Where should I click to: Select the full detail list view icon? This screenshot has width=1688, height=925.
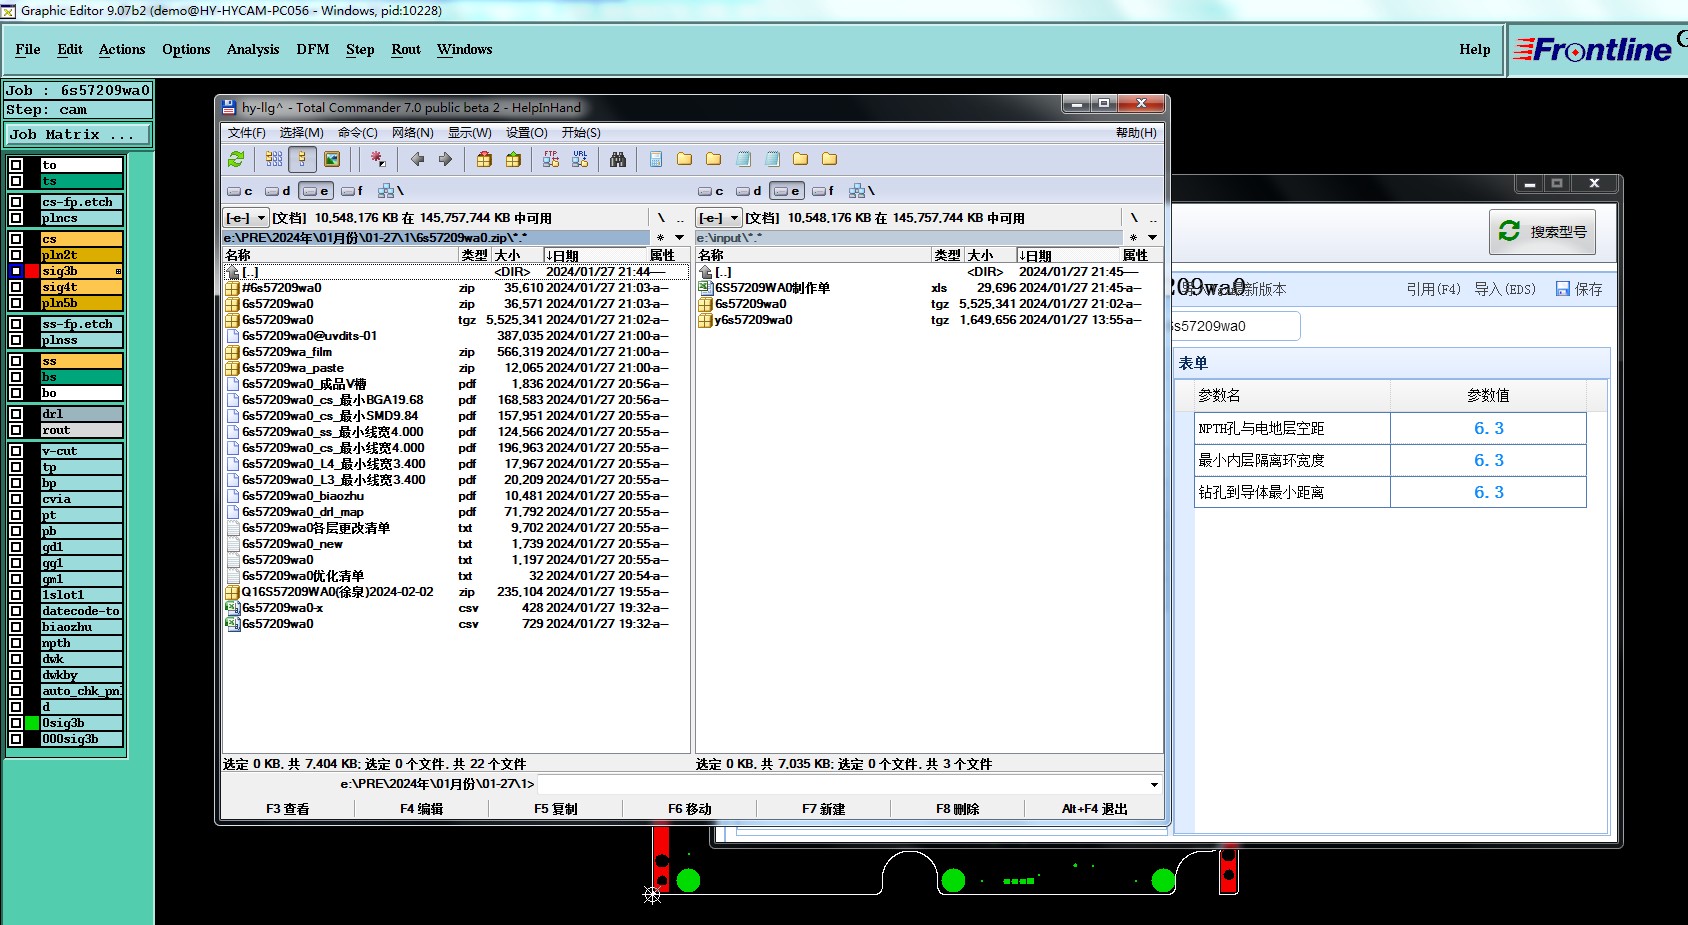(302, 159)
